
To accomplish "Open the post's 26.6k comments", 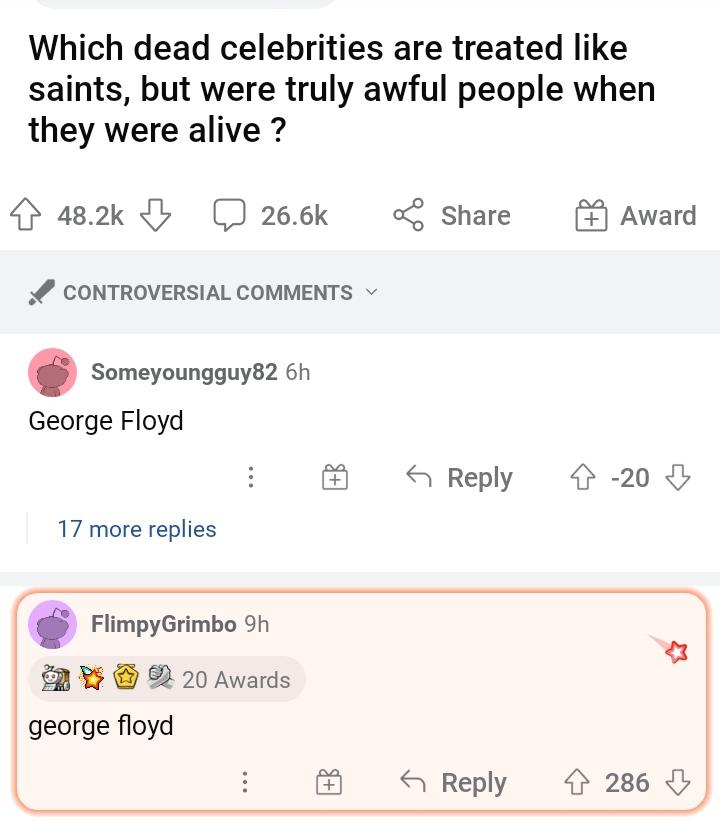I will click(271, 215).
